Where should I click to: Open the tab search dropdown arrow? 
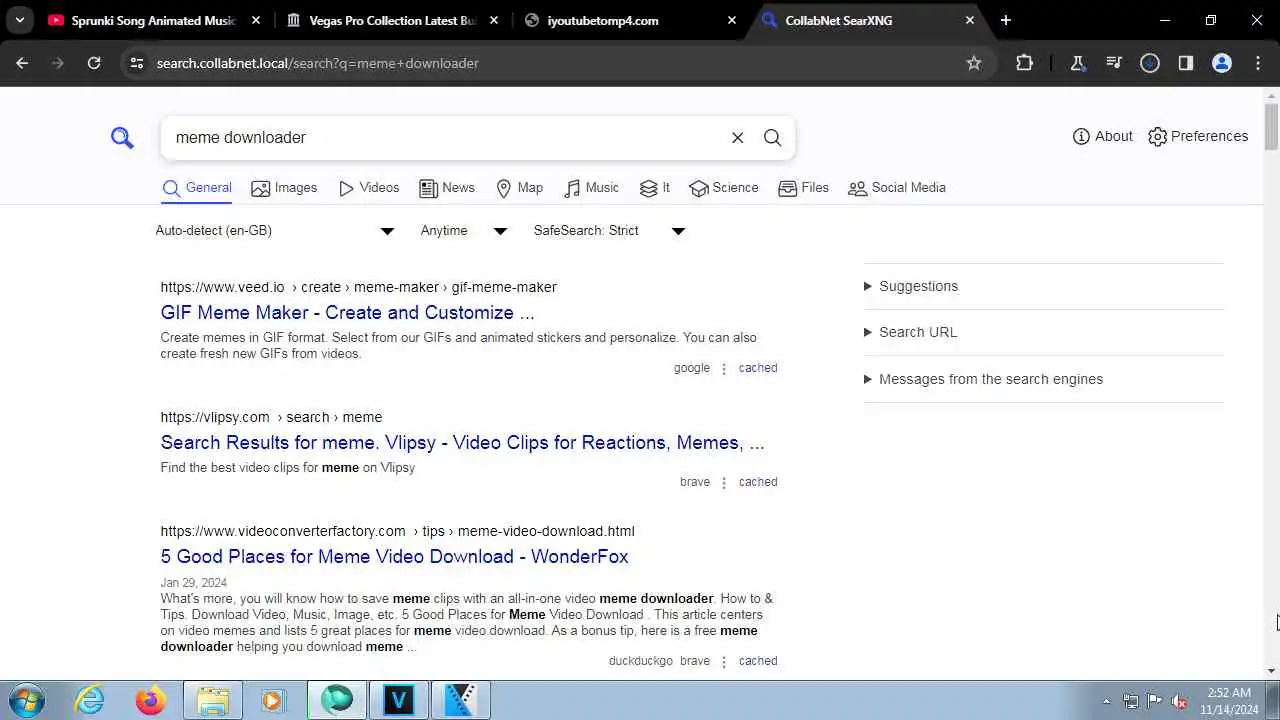click(x=19, y=20)
